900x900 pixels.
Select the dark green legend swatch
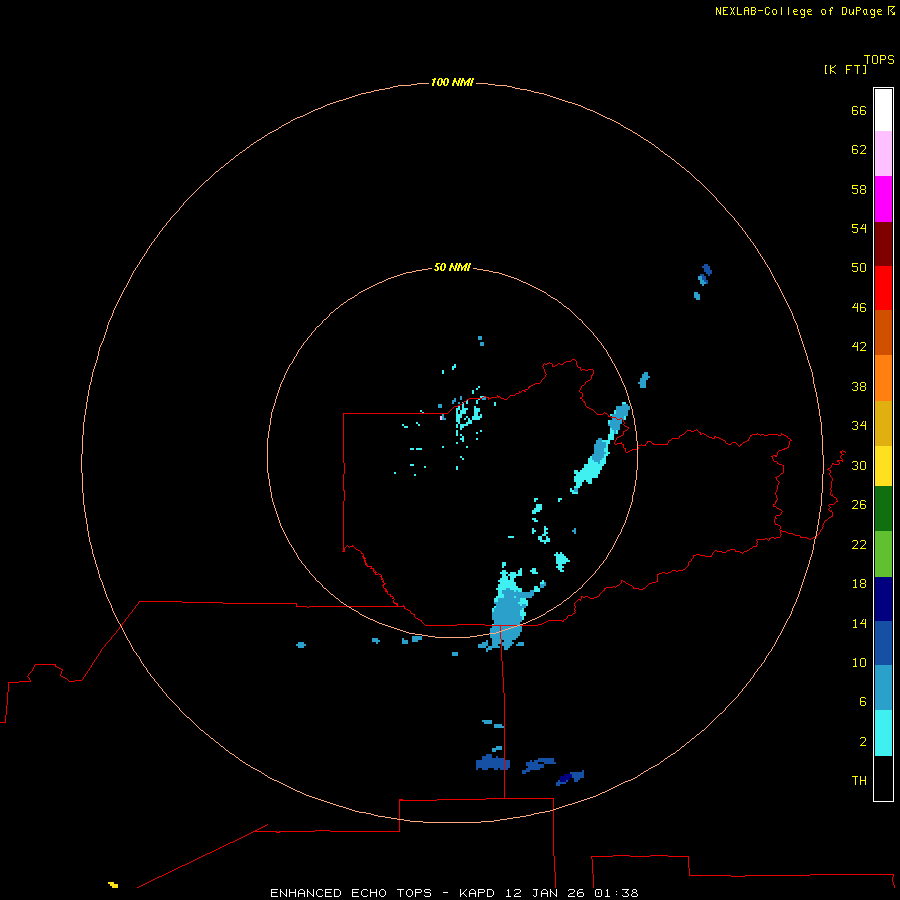pyautogui.click(x=883, y=509)
